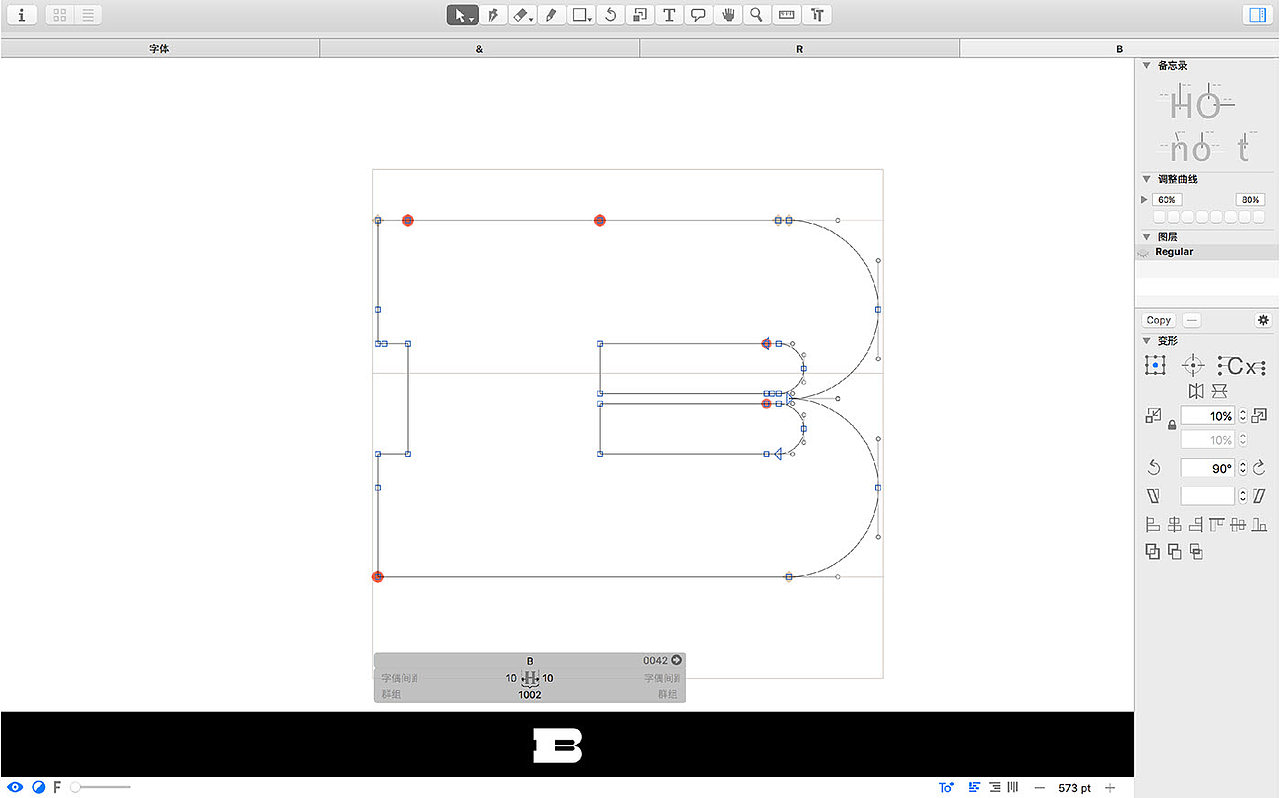
Task: Remove layer with the minus button
Action: (x=1191, y=320)
